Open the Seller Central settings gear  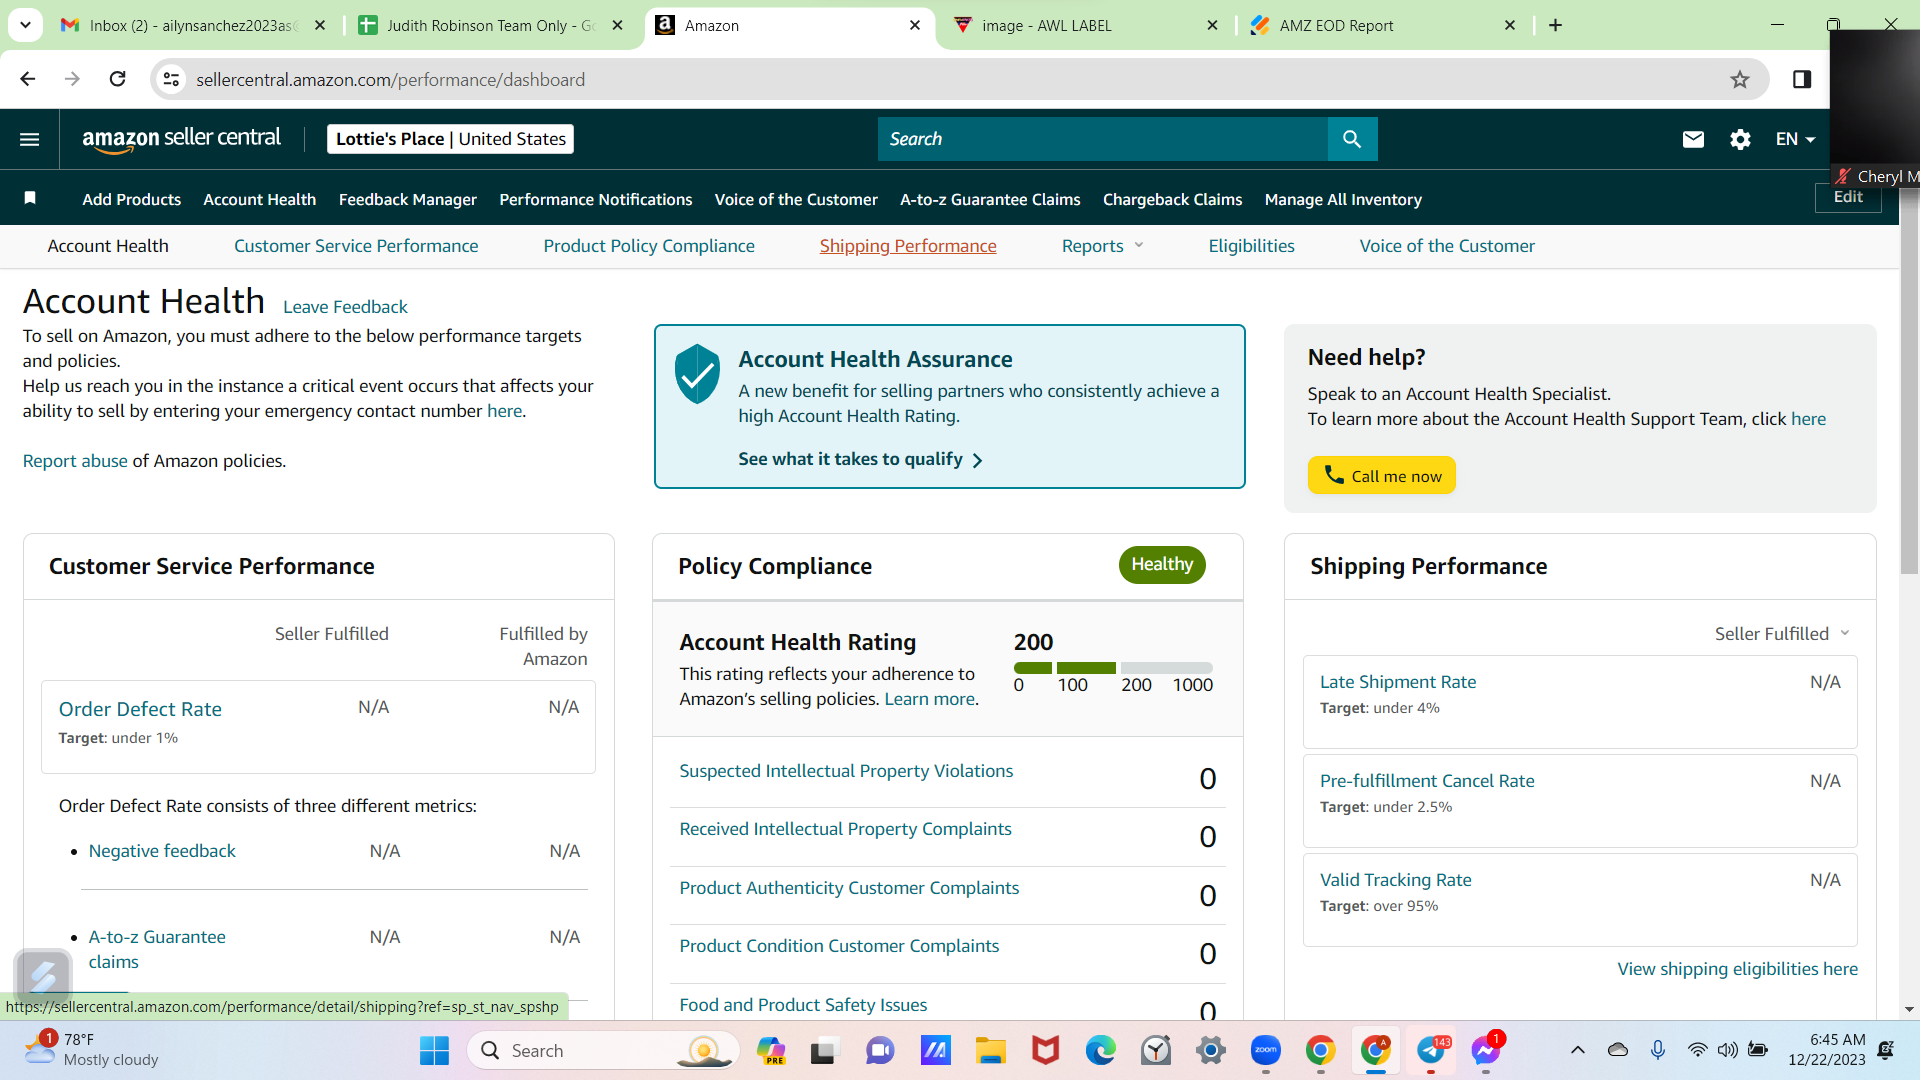pyautogui.click(x=1740, y=139)
